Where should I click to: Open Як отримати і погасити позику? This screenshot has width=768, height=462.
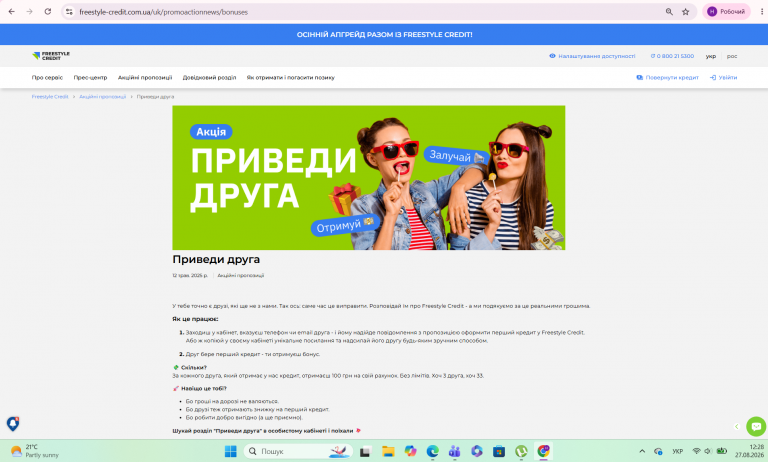click(290, 77)
